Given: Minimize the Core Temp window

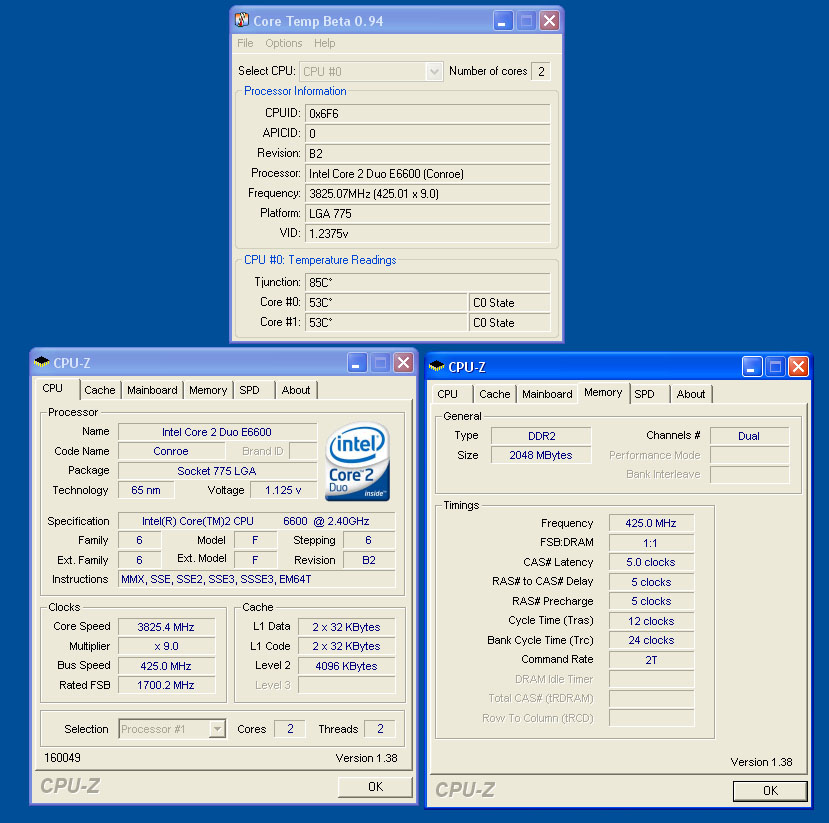Looking at the screenshot, I should 503,21.
